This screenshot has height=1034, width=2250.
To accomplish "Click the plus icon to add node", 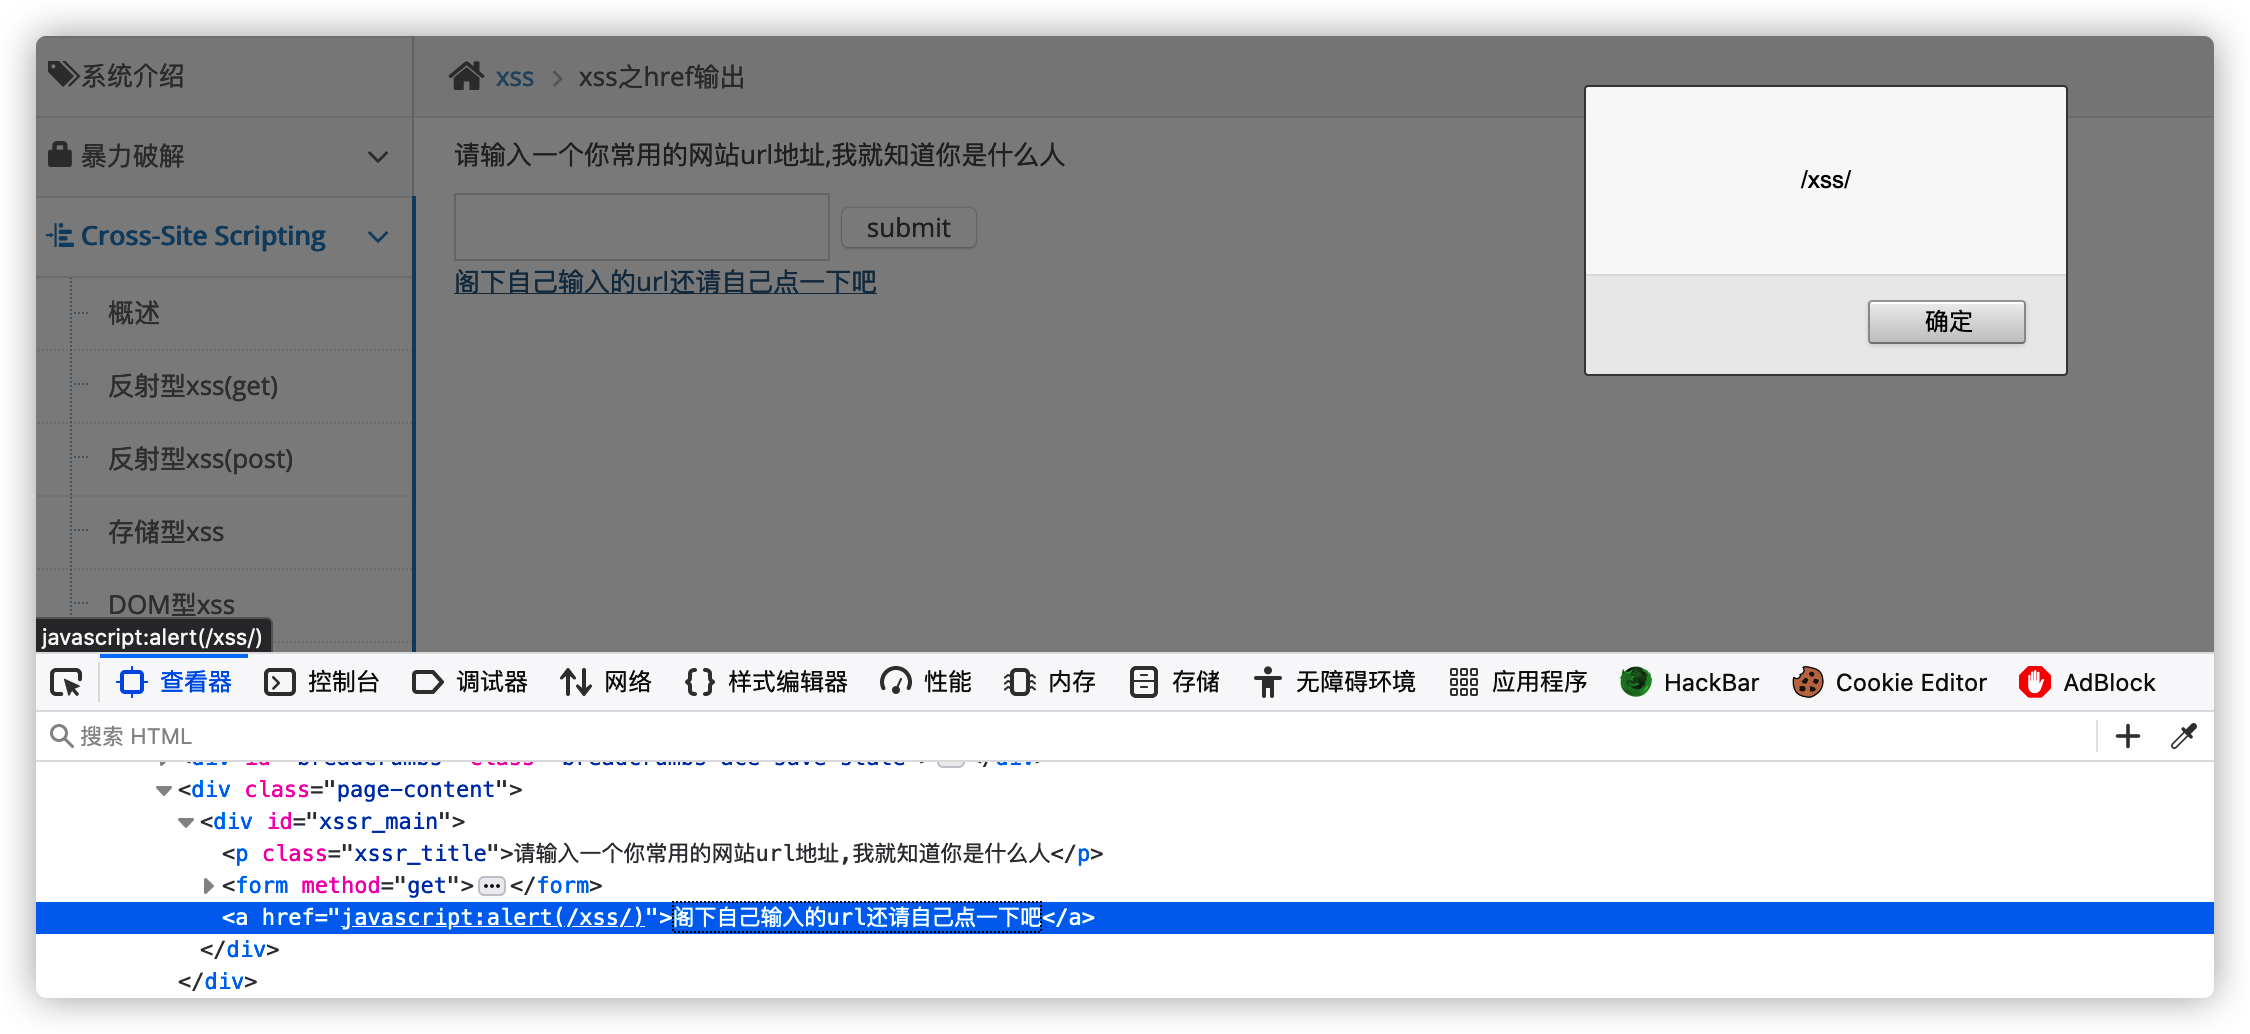I will click(x=2127, y=737).
